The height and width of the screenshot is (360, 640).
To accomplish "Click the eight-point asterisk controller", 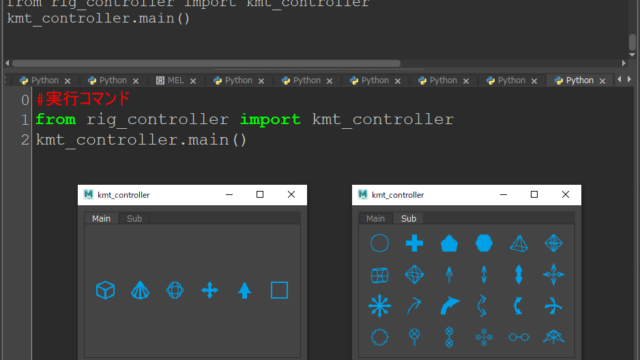I will point(380,306).
